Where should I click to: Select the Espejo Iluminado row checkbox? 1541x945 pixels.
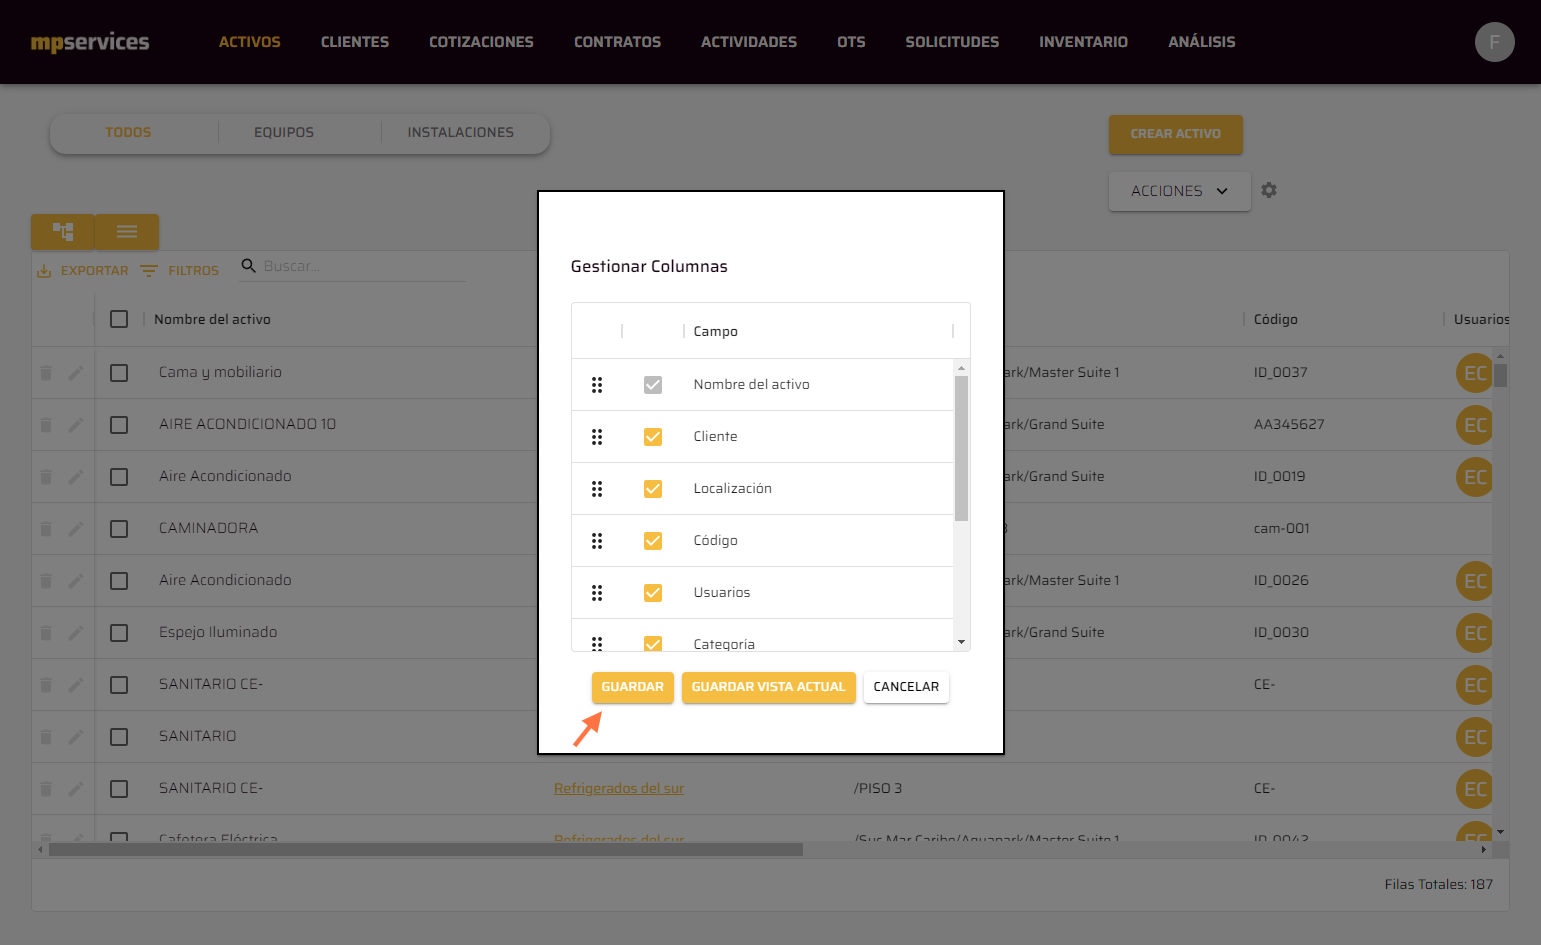pos(119,633)
